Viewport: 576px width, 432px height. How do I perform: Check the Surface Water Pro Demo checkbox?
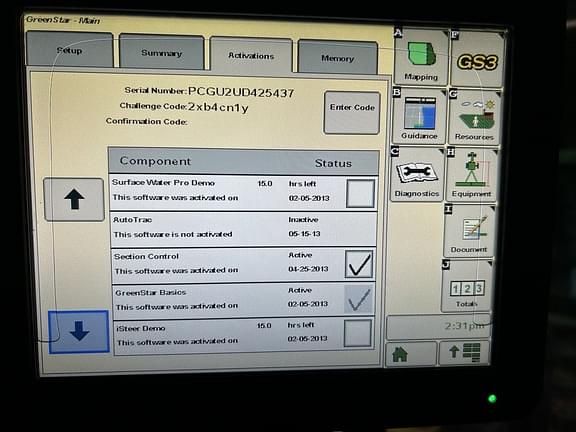click(x=361, y=193)
